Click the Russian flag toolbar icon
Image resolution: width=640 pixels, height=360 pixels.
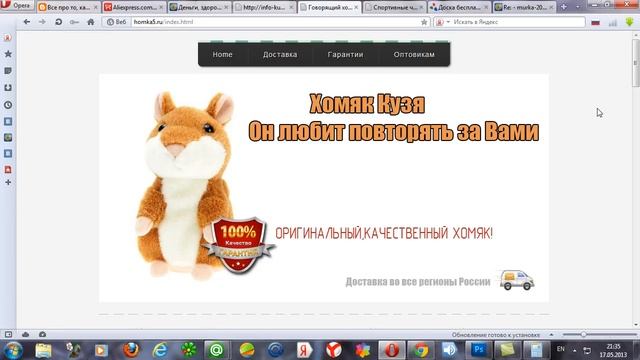click(x=596, y=22)
